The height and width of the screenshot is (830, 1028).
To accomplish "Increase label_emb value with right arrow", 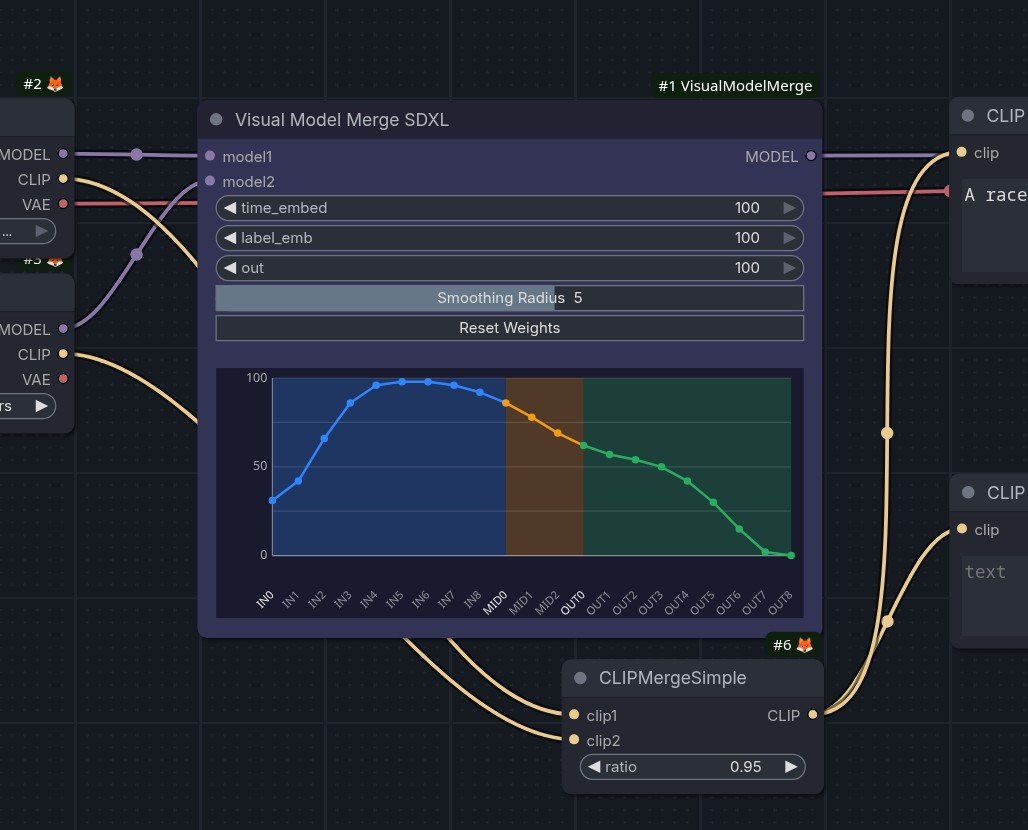I will (789, 238).
